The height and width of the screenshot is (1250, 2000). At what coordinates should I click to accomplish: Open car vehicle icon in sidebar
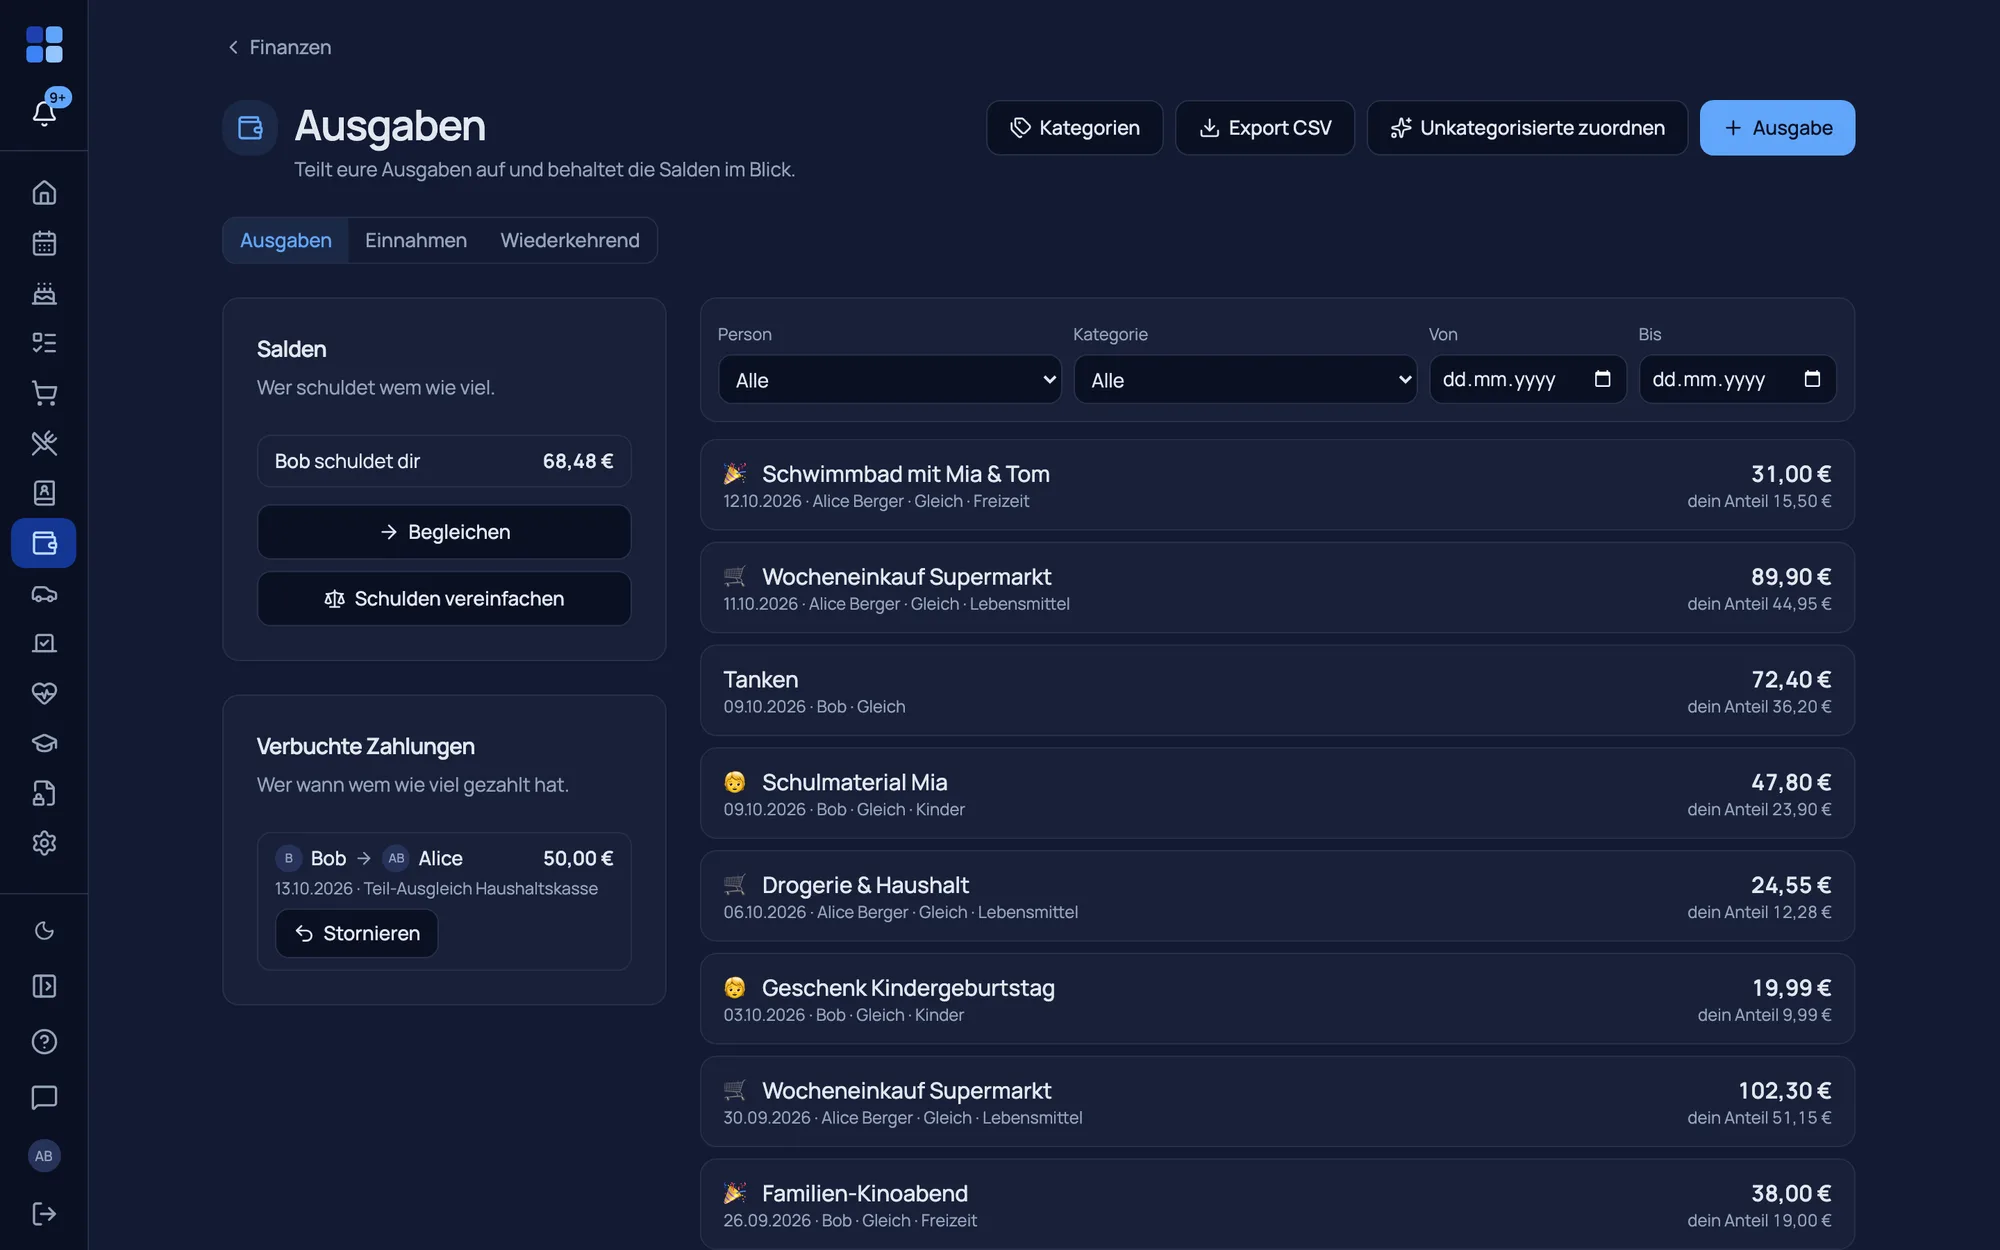click(44, 593)
